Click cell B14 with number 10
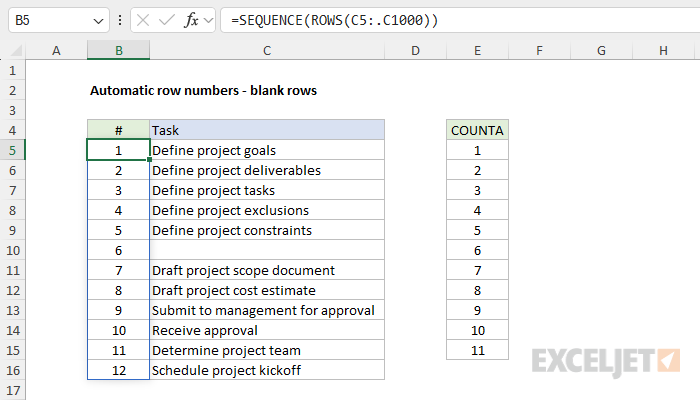Screen dimensions: 700x400 (x=118, y=330)
